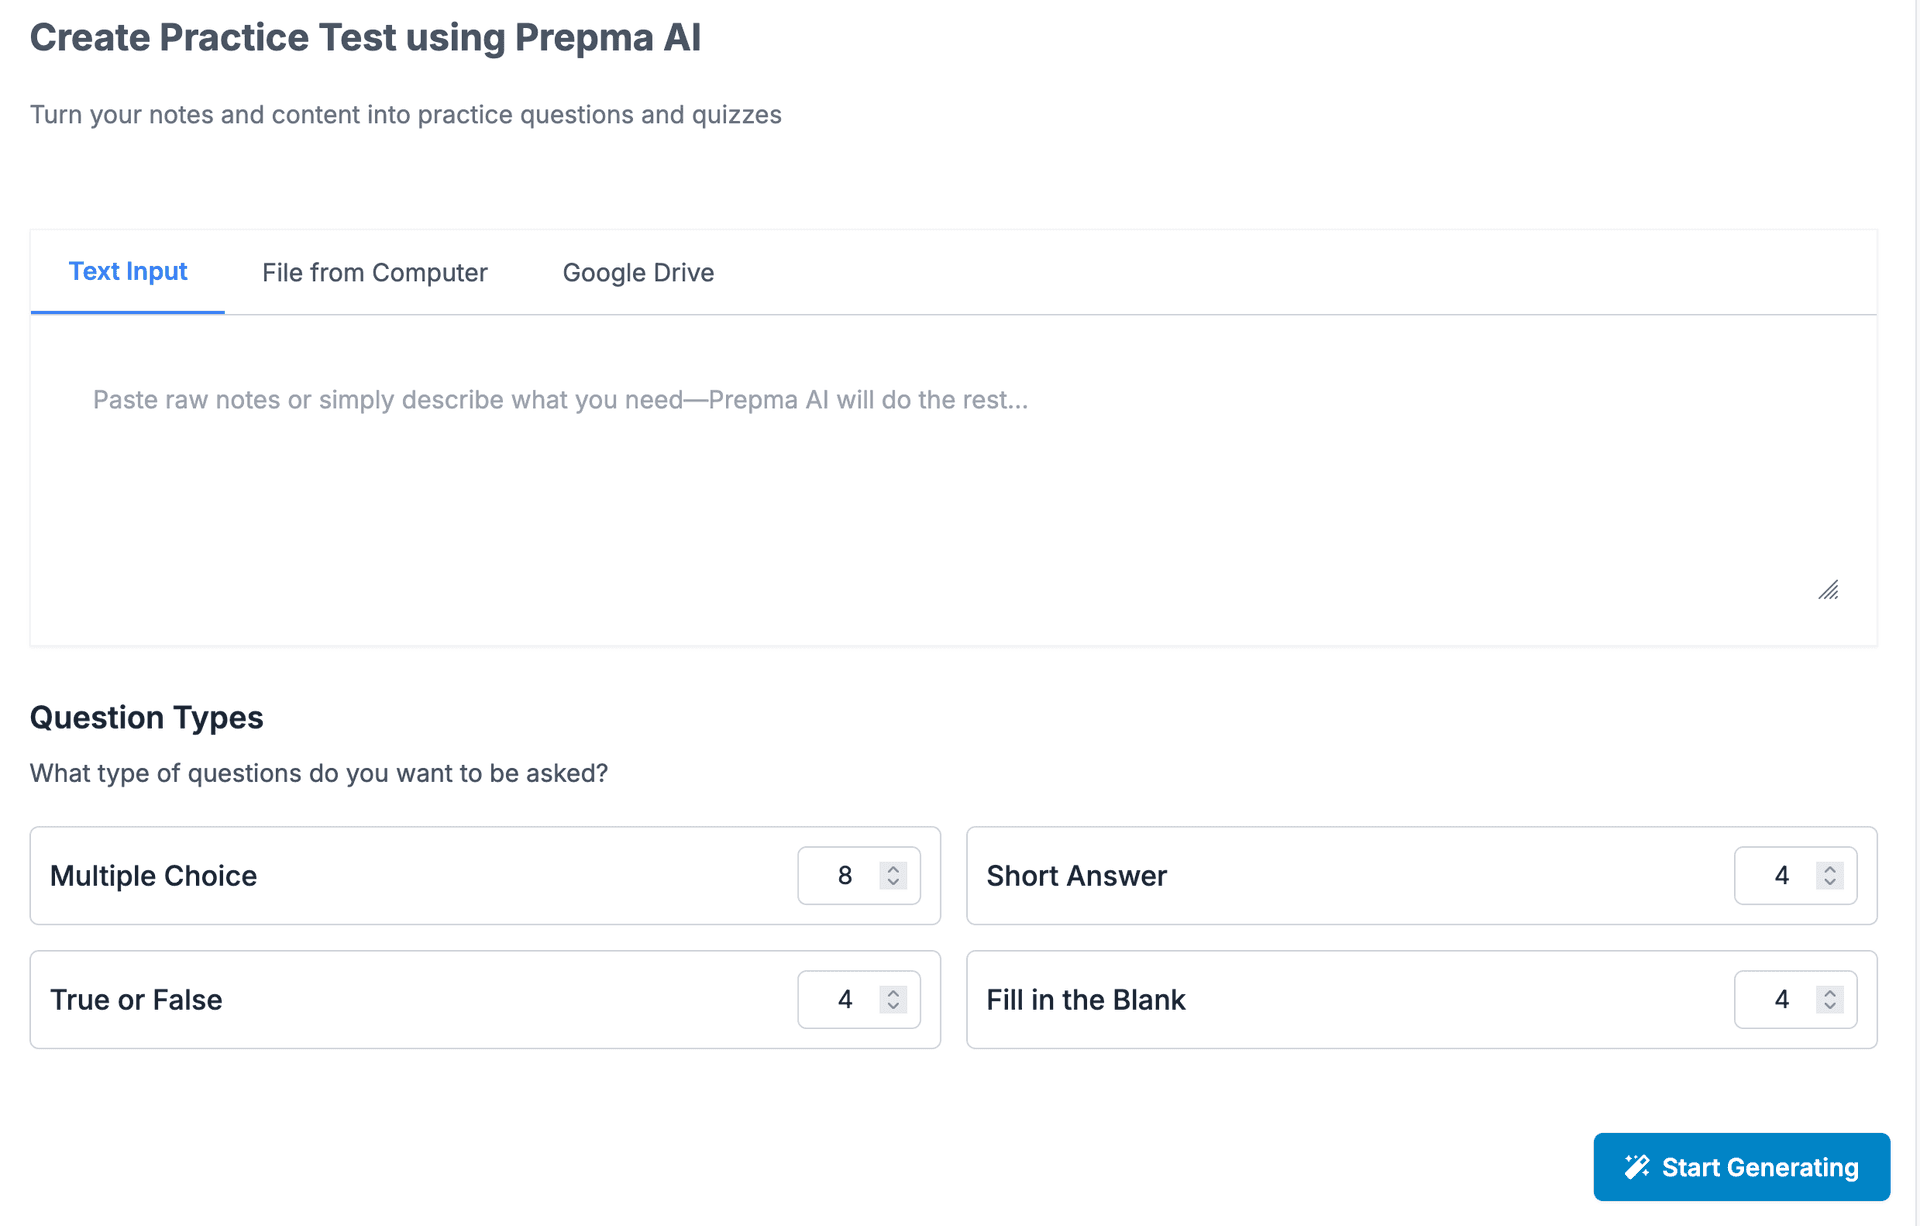The image size is (1920, 1226).
Task: Increase the Fill in the Blank count
Action: click(x=1829, y=992)
